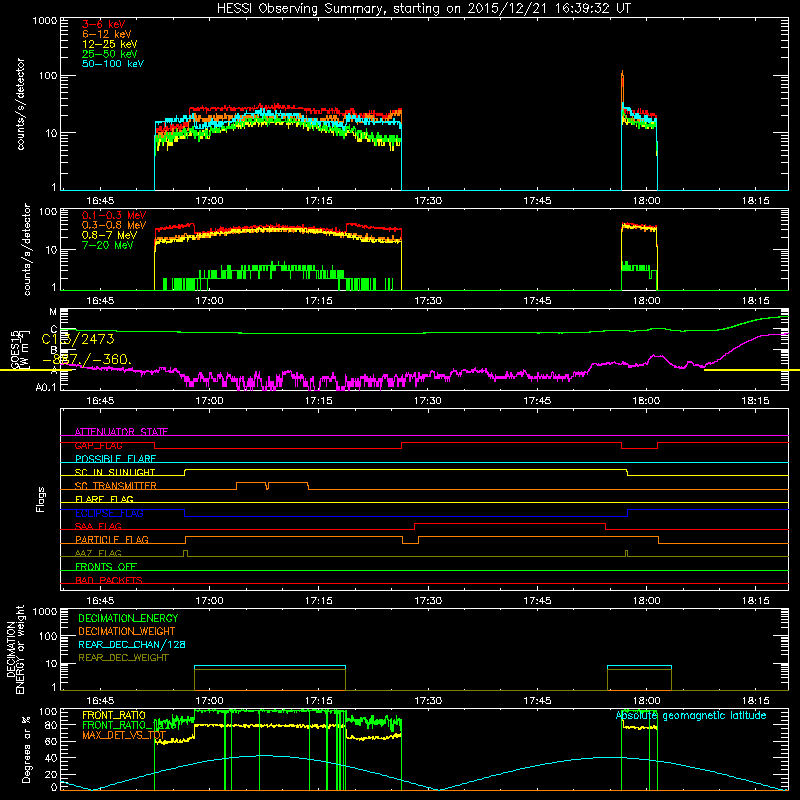Click 17:45 tick label under the decimation panel

coord(537,701)
